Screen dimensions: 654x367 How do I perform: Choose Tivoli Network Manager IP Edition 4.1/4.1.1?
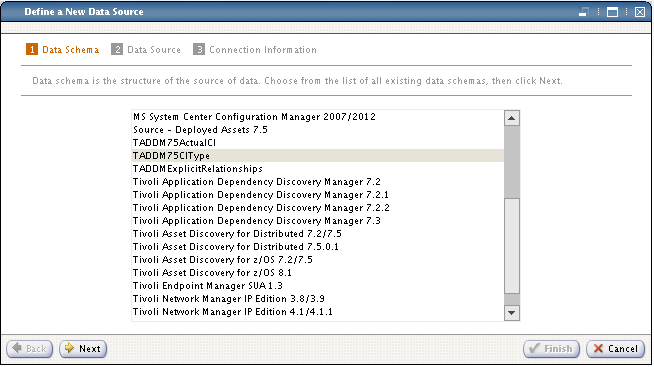coord(317,312)
